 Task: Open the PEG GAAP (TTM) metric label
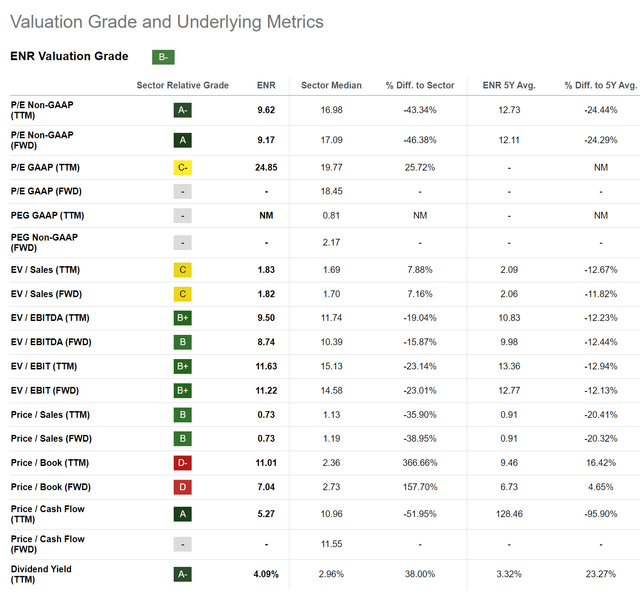(47, 216)
